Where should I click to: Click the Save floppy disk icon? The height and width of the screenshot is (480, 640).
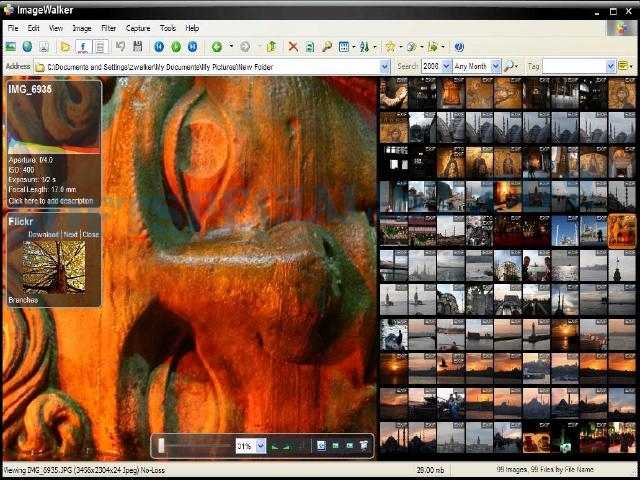137,47
